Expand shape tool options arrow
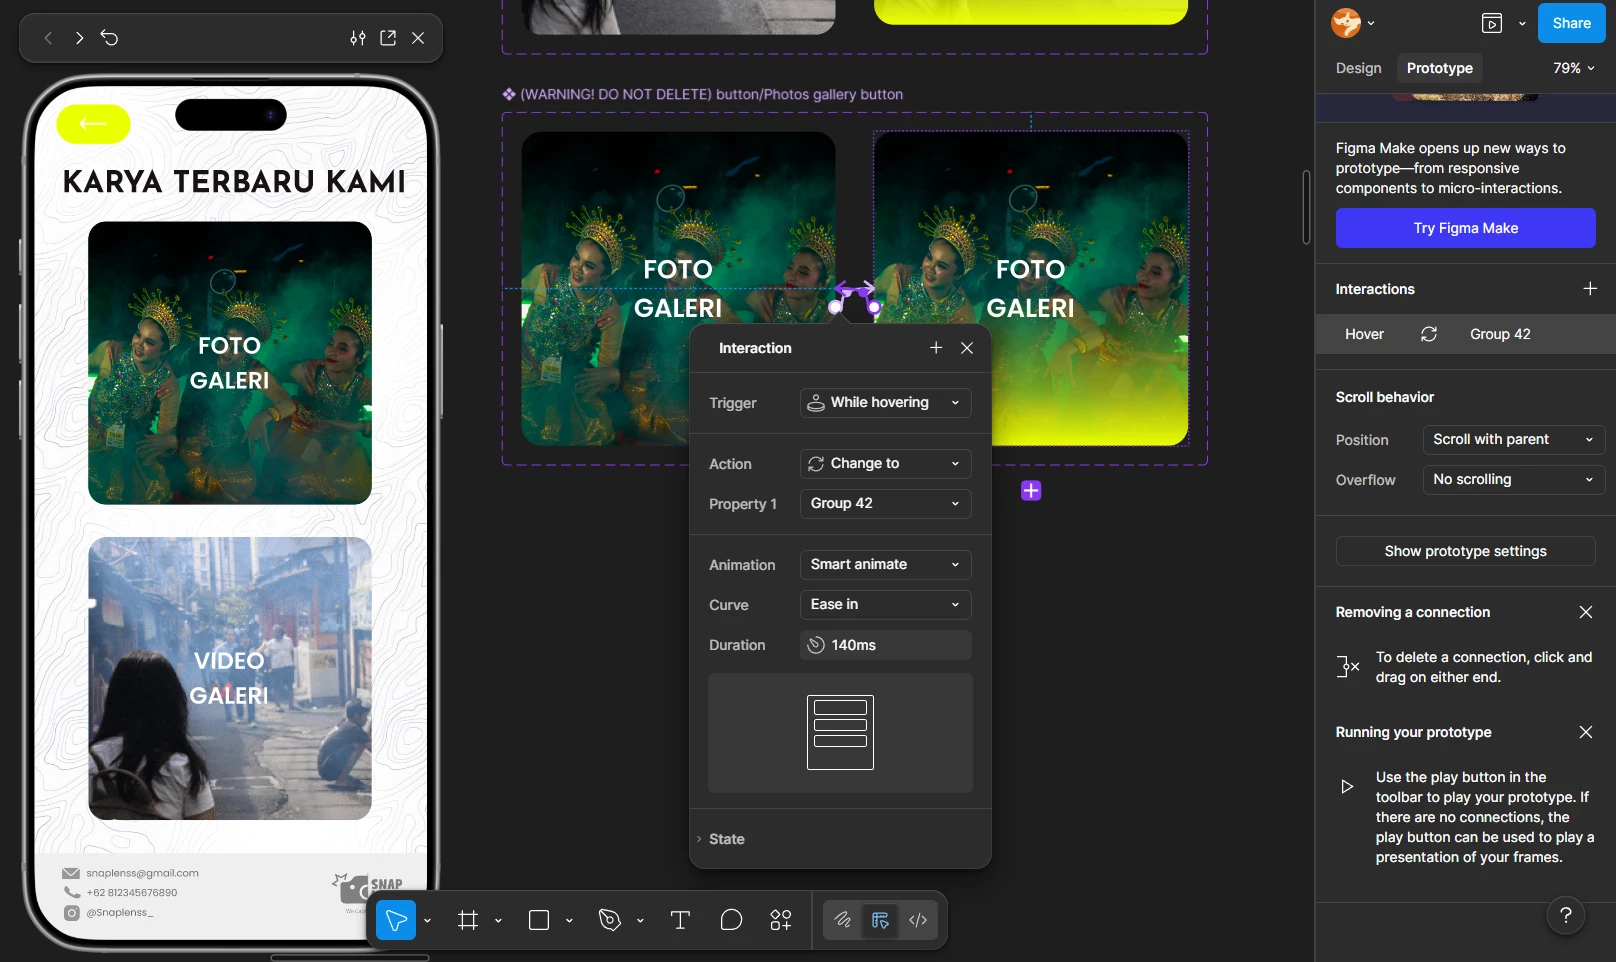Image resolution: width=1616 pixels, height=962 pixels. click(569, 920)
